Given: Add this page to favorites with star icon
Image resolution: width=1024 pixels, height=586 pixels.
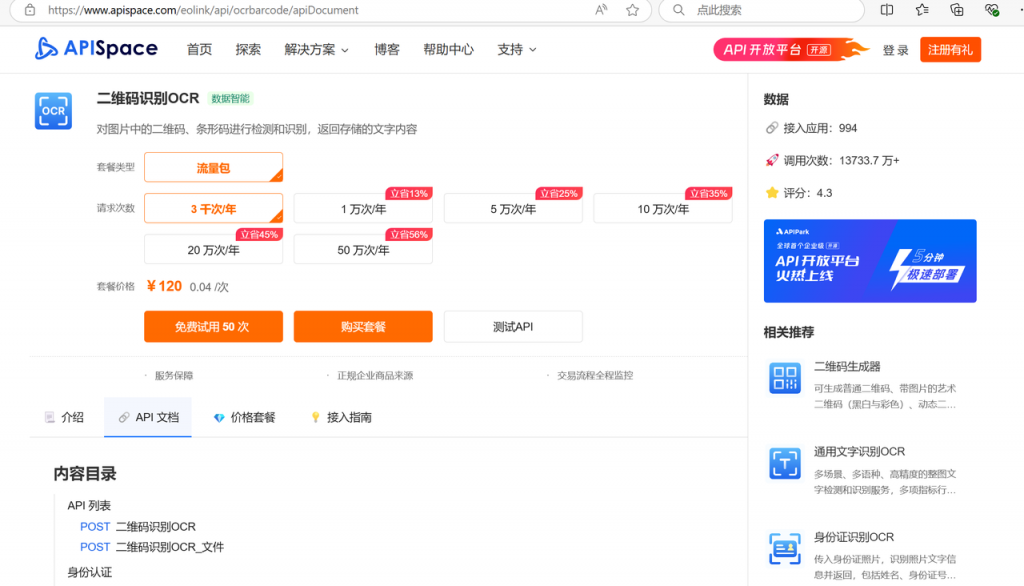Looking at the screenshot, I should tap(632, 10).
